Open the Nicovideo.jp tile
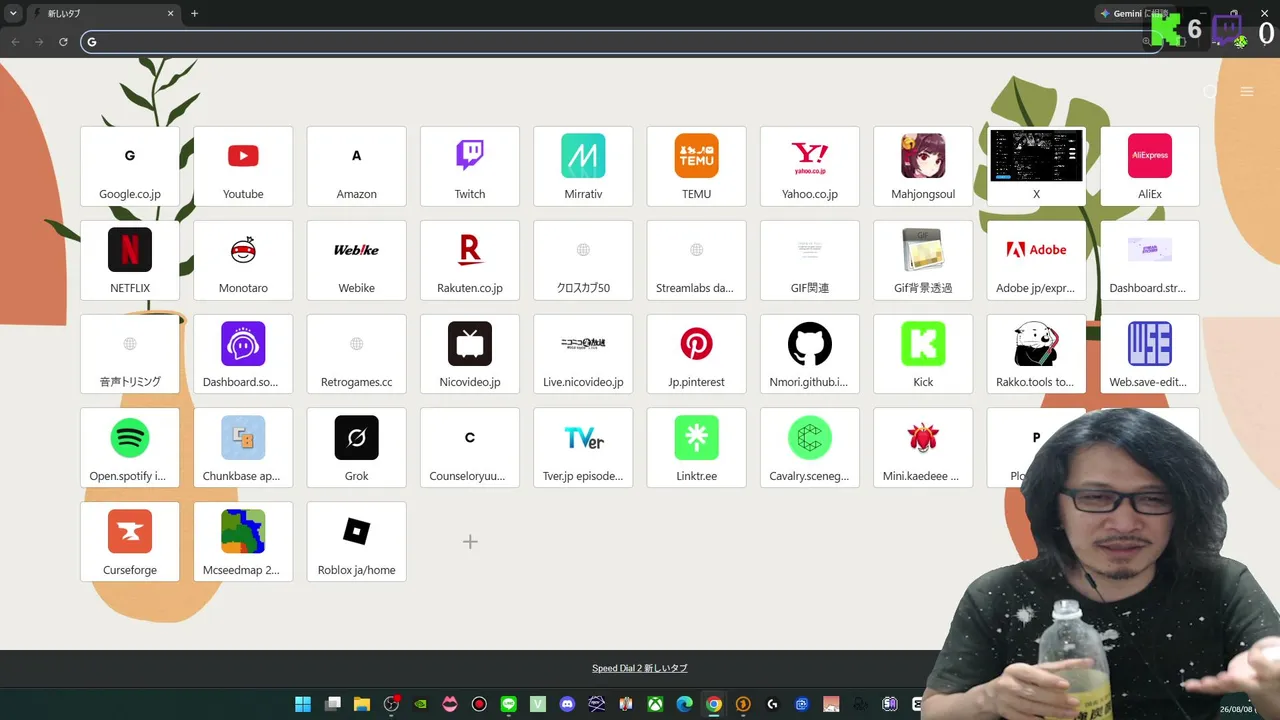The height and width of the screenshot is (720, 1280). [x=470, y=354]
